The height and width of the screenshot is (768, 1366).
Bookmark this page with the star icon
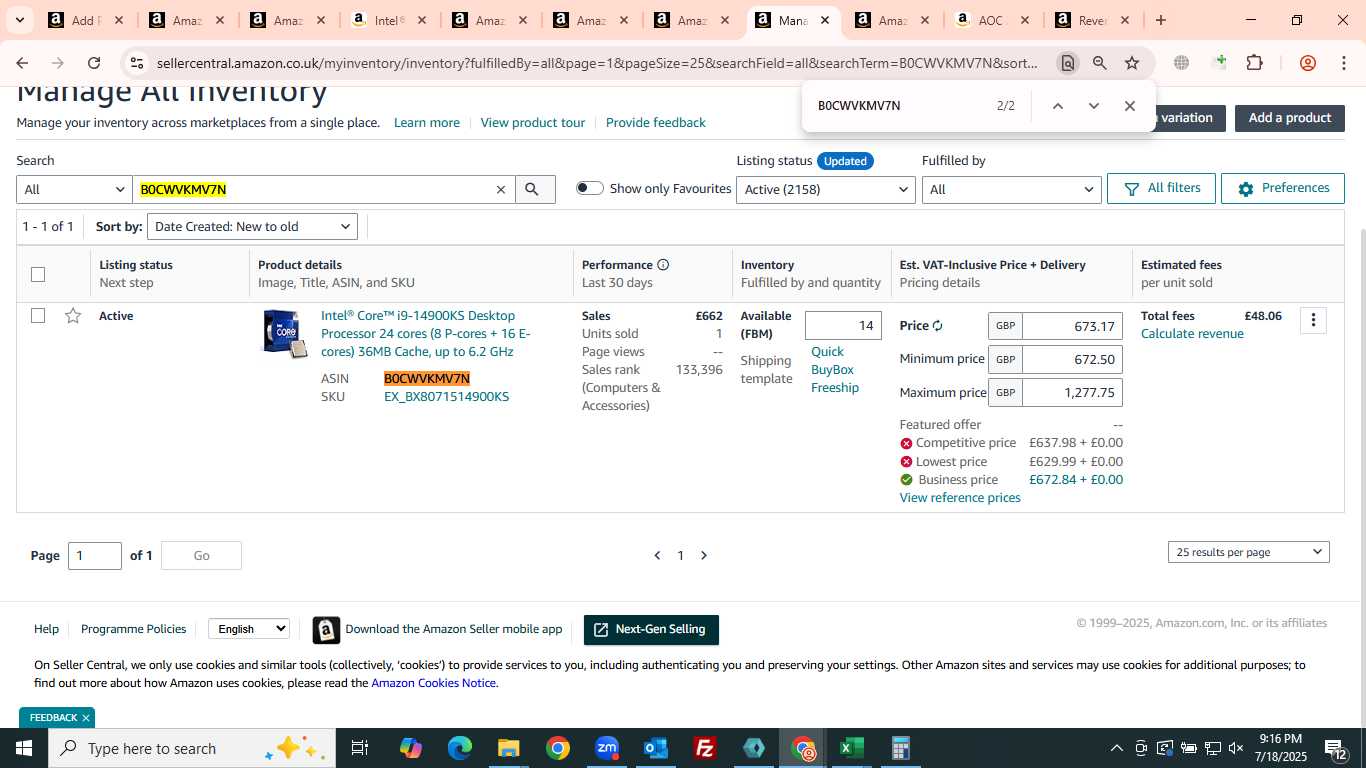[1132, 63]
